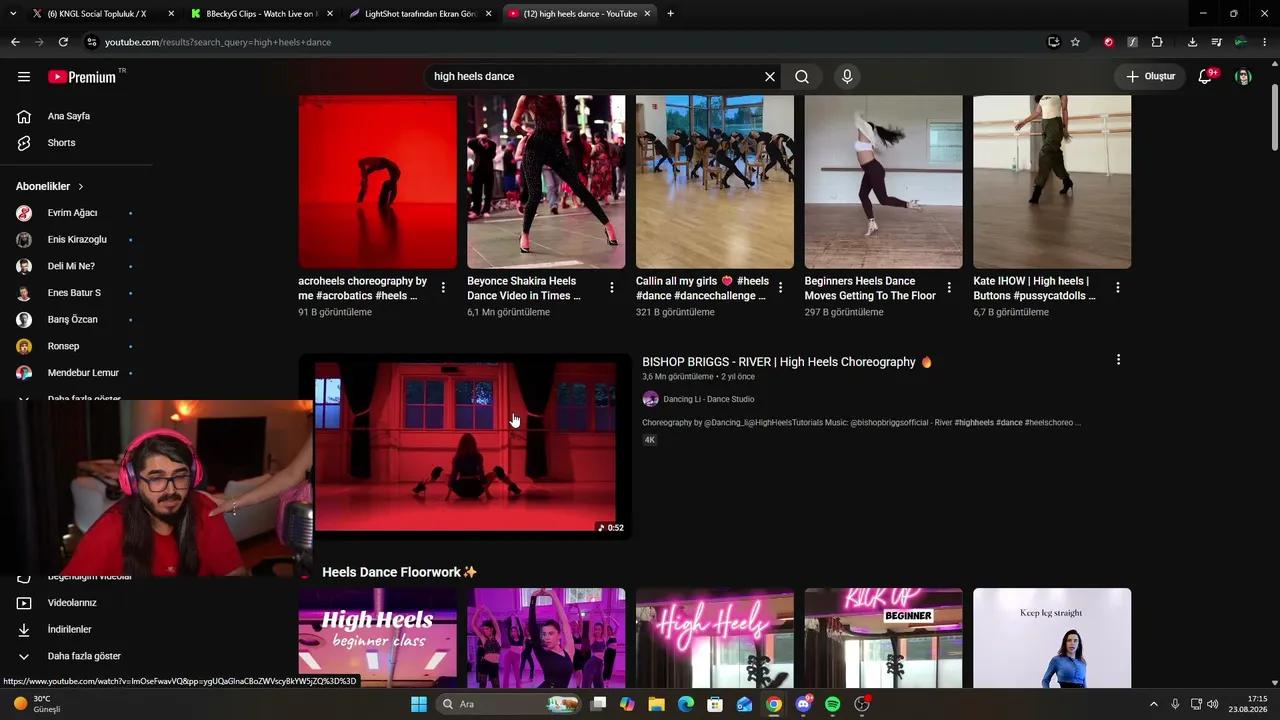Open the Chrome extensions puzzle icon
The height and width of the screenshot is (720, 1280).
[x=1157, y=42]
